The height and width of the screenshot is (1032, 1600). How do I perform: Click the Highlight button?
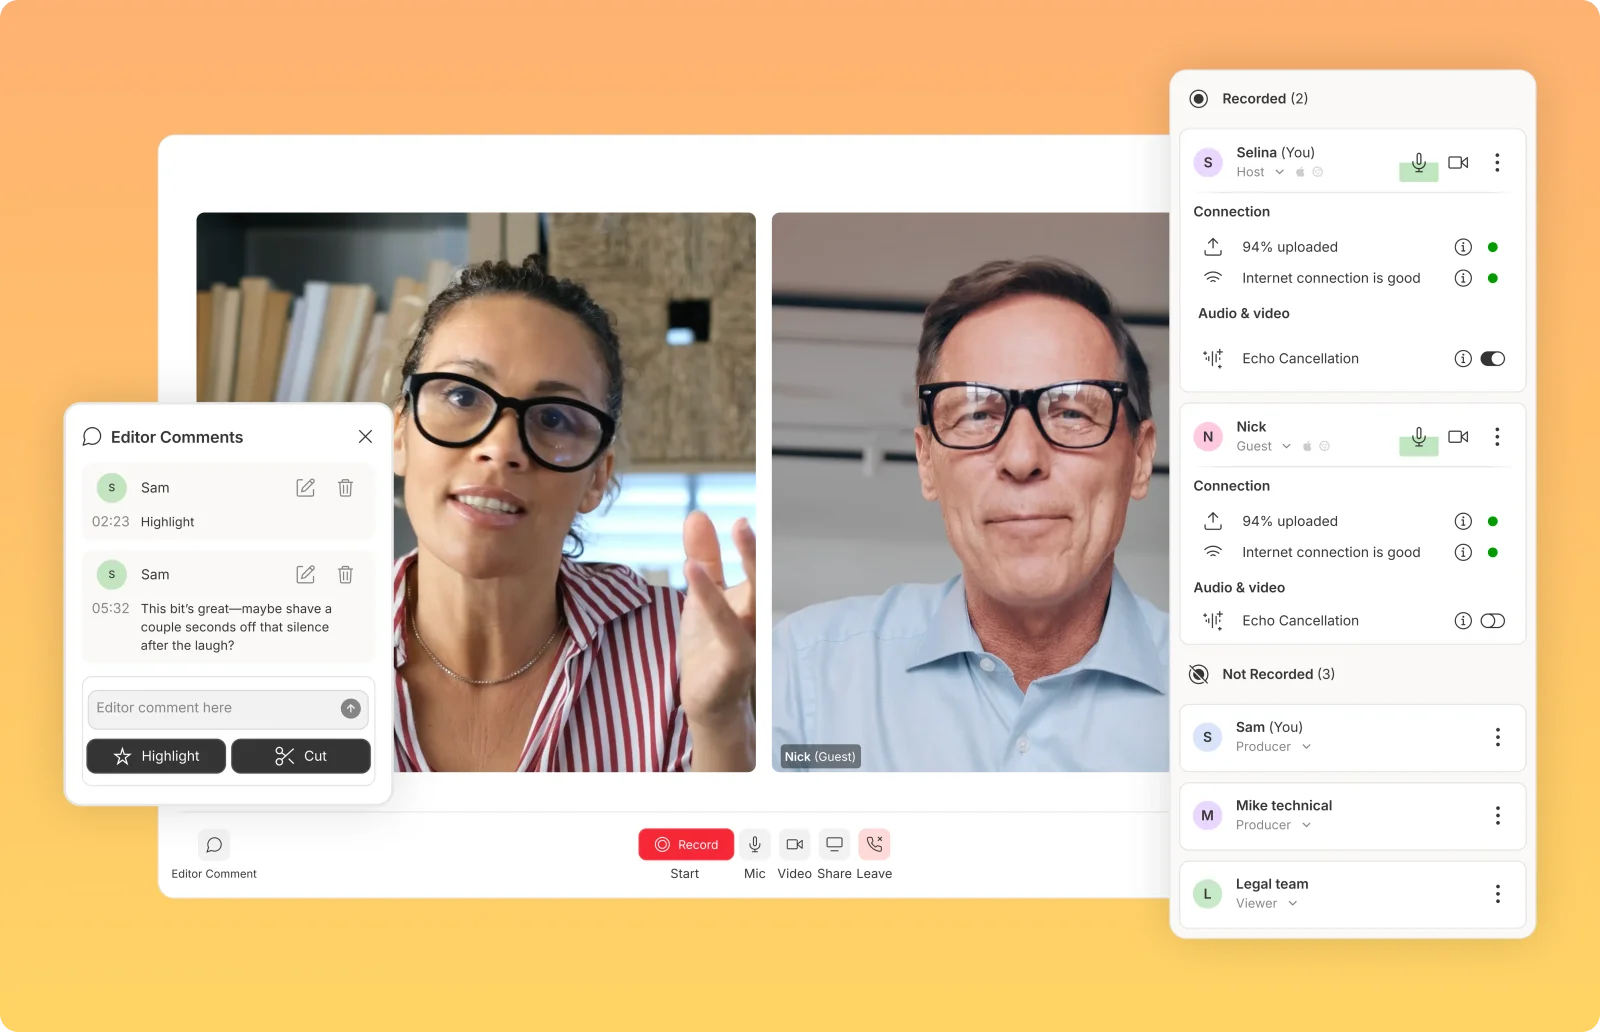tap(156, 756)
